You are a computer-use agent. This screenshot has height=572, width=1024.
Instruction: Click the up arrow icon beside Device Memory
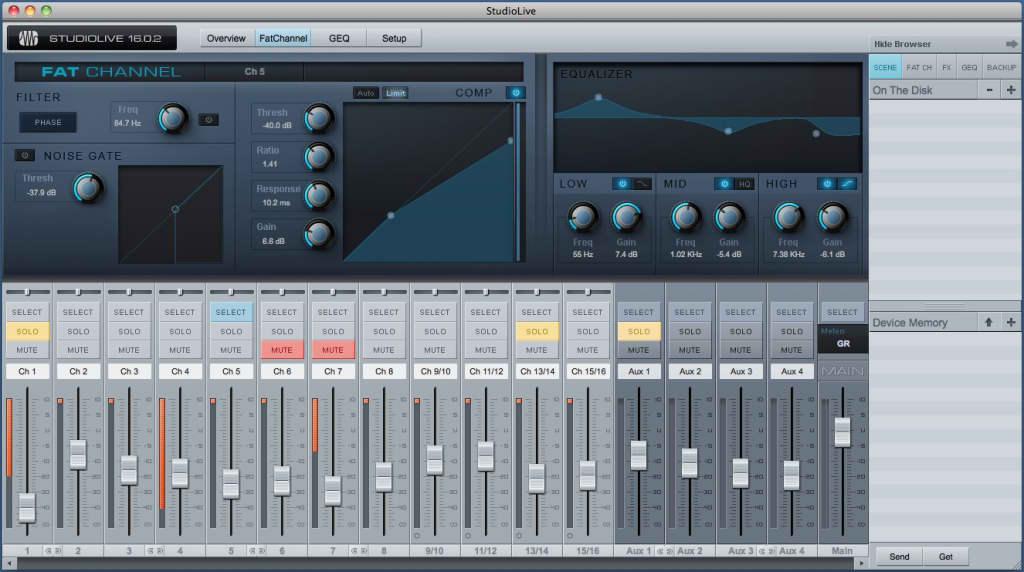coord(989,322)
